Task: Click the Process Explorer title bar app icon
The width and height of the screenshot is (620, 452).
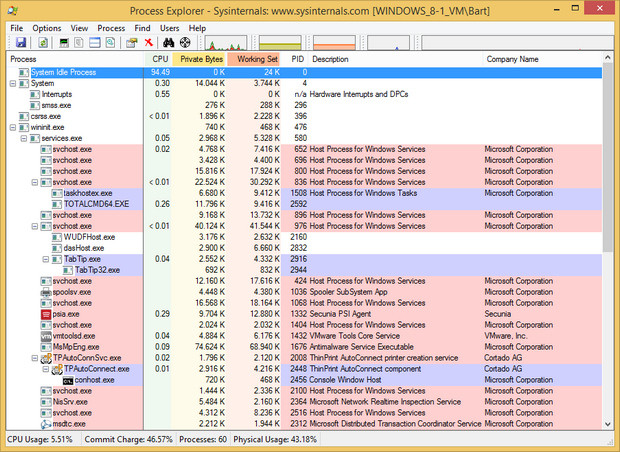Action: [x=13, y=10]
